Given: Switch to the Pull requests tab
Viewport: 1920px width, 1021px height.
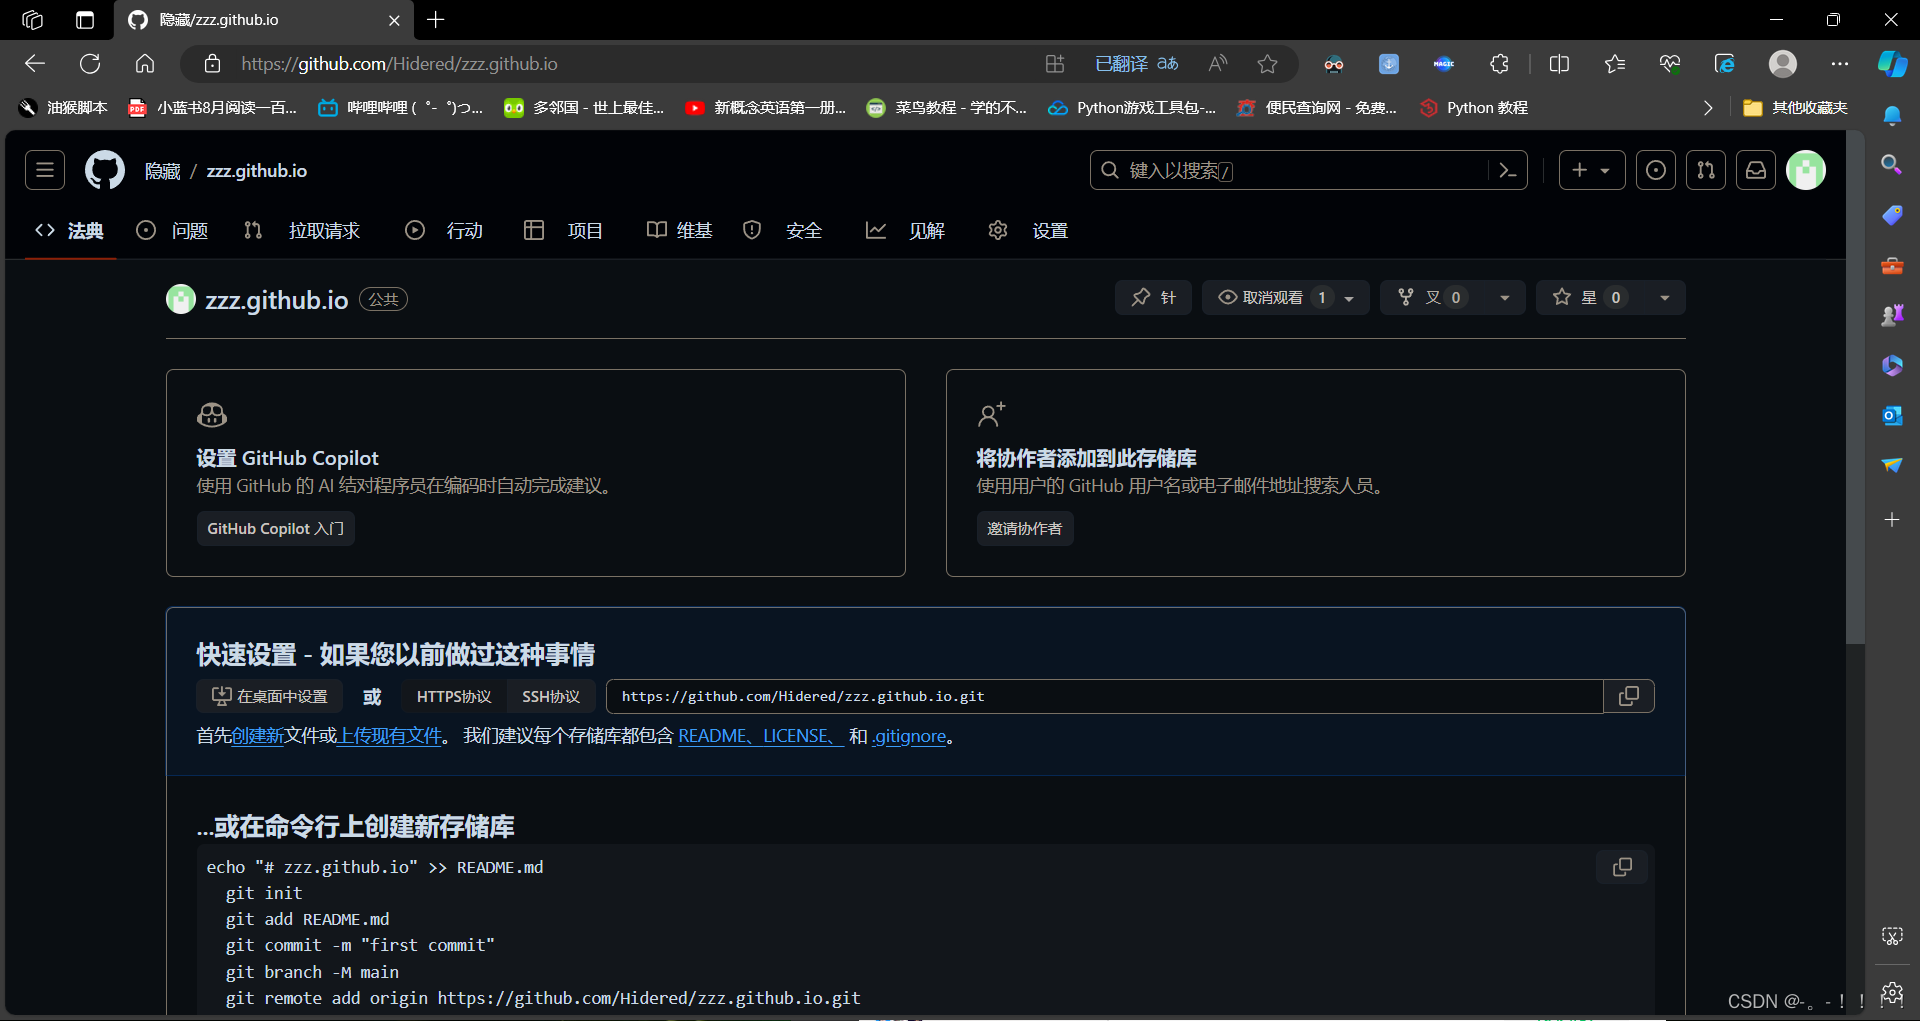Looking at the screenshot, I should (302, 231).
